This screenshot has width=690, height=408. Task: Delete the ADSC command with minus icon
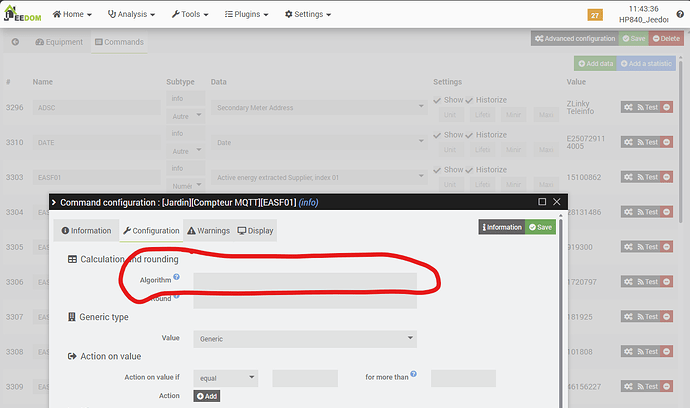coord(667,107)
